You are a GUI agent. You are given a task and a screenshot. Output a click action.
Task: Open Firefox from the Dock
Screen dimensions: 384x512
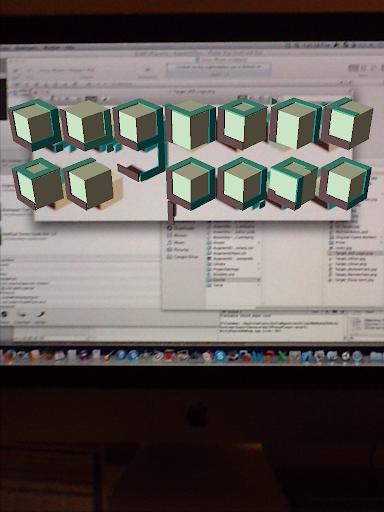(x=9, y=356)
